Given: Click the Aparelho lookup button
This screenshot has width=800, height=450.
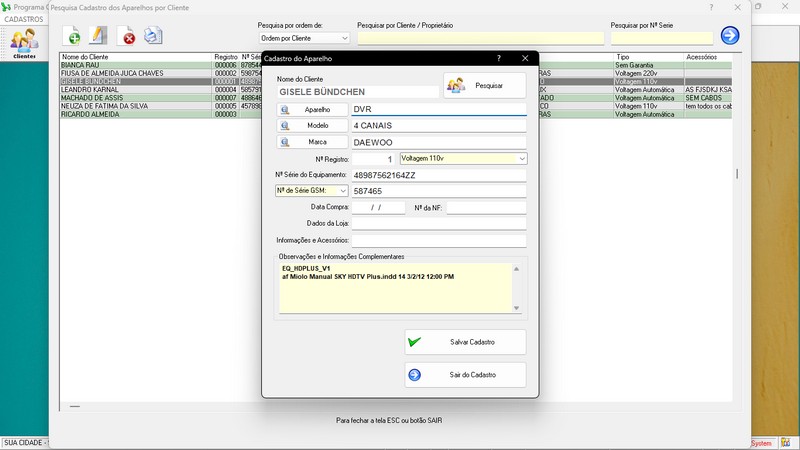Looking at the screenshot, I should (312, 110).
